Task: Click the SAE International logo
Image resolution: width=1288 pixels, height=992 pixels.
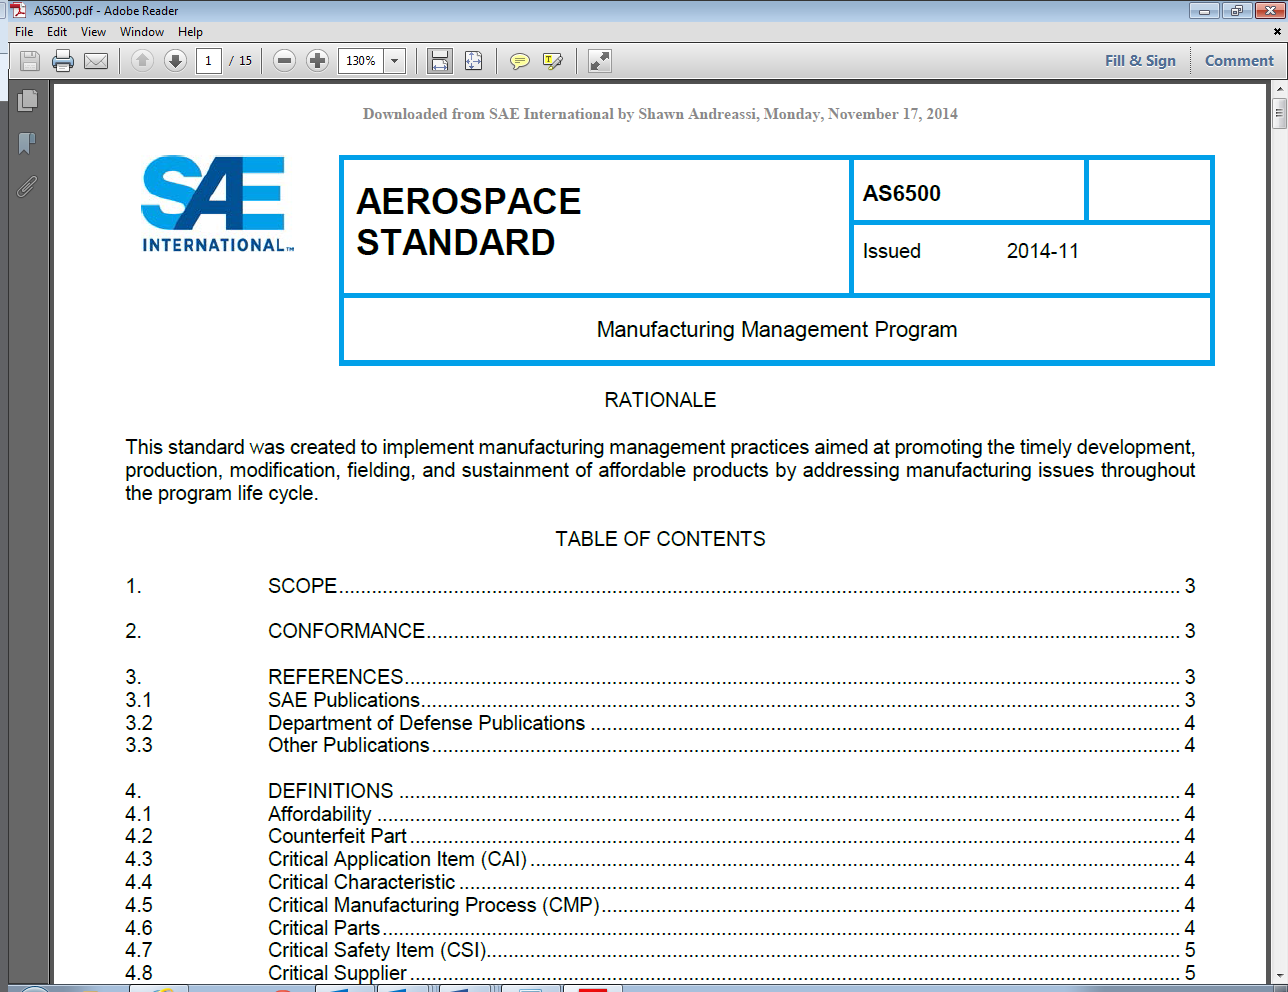Action: click(217, 204)
